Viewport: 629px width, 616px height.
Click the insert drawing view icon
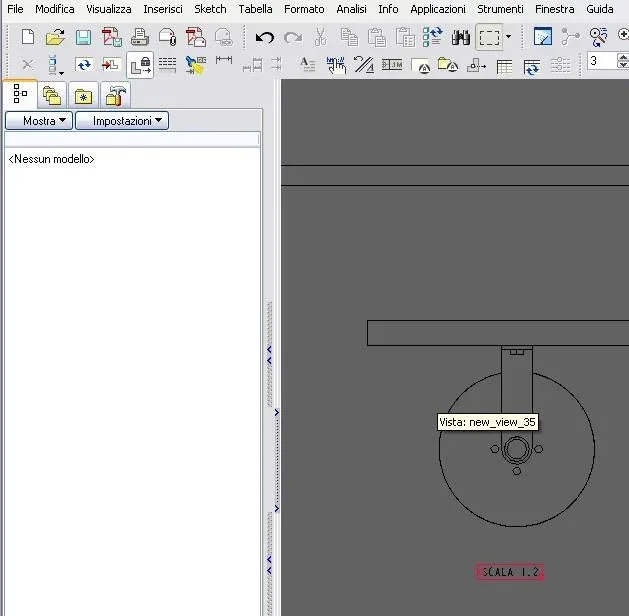(x=111, y=64)
